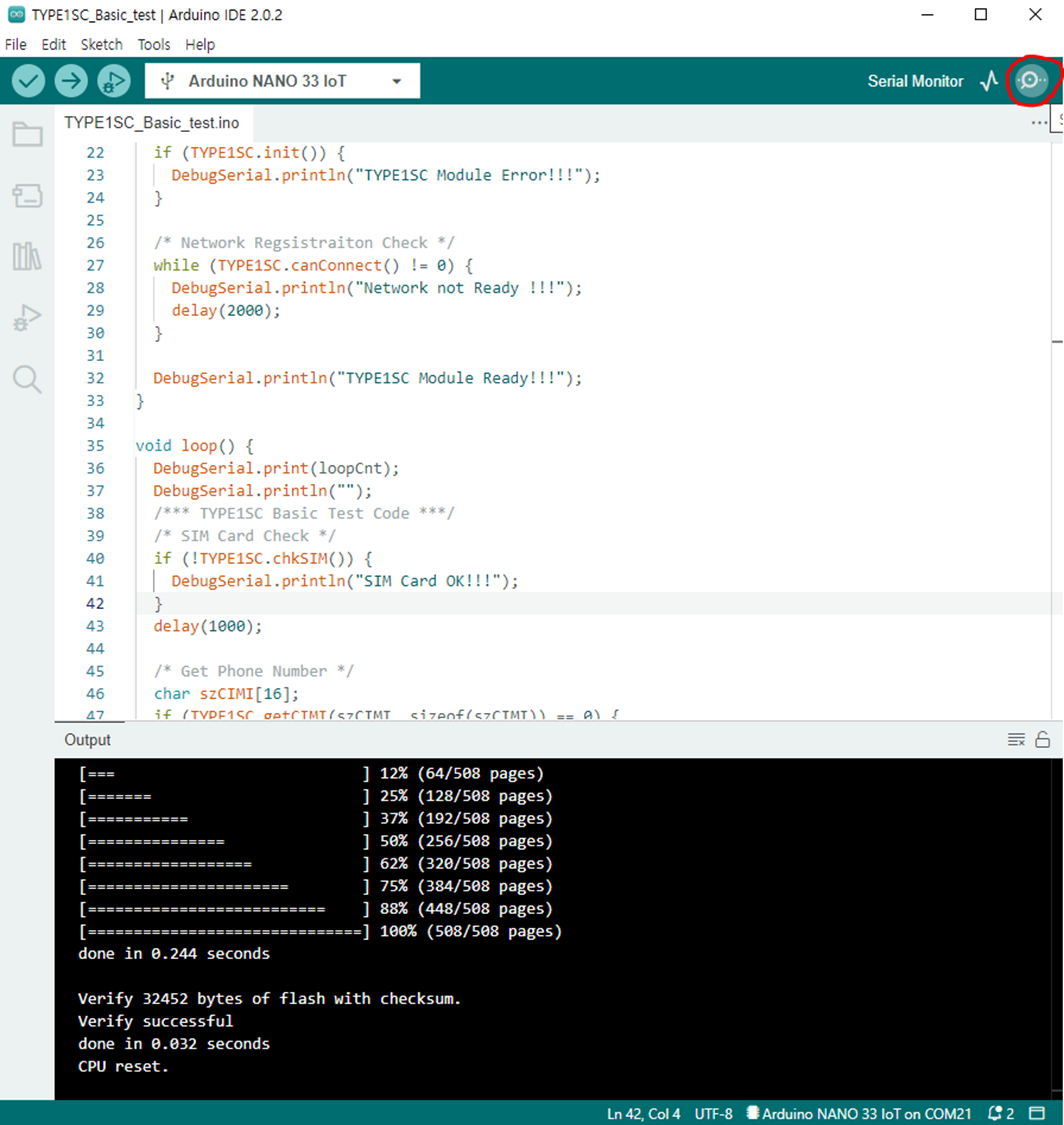Select the TYPE1SC_Basic_test.ino tab
This screenshot has height=1125, width=1064.
coord(152,123)
